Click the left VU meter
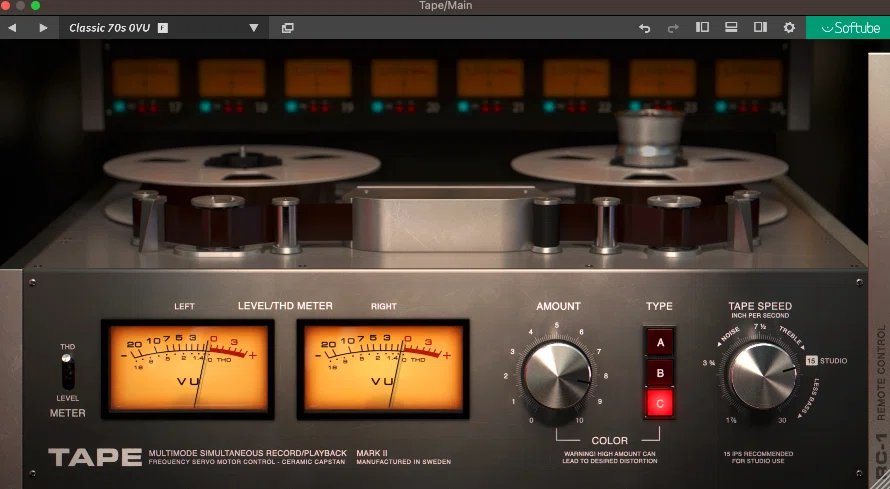This screenshot has height=489, width=890. coord(188,369)
